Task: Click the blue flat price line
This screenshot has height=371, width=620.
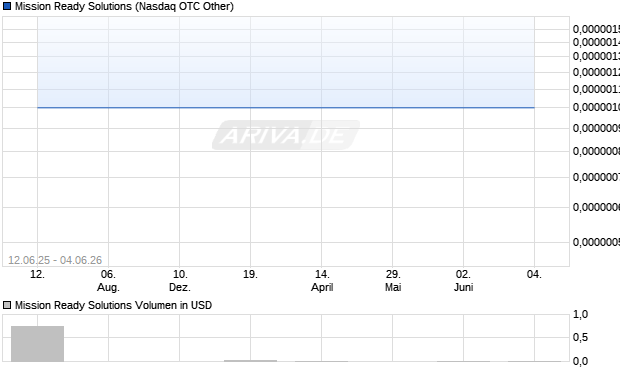Action: pyautogui.click(x=286, y=107)
